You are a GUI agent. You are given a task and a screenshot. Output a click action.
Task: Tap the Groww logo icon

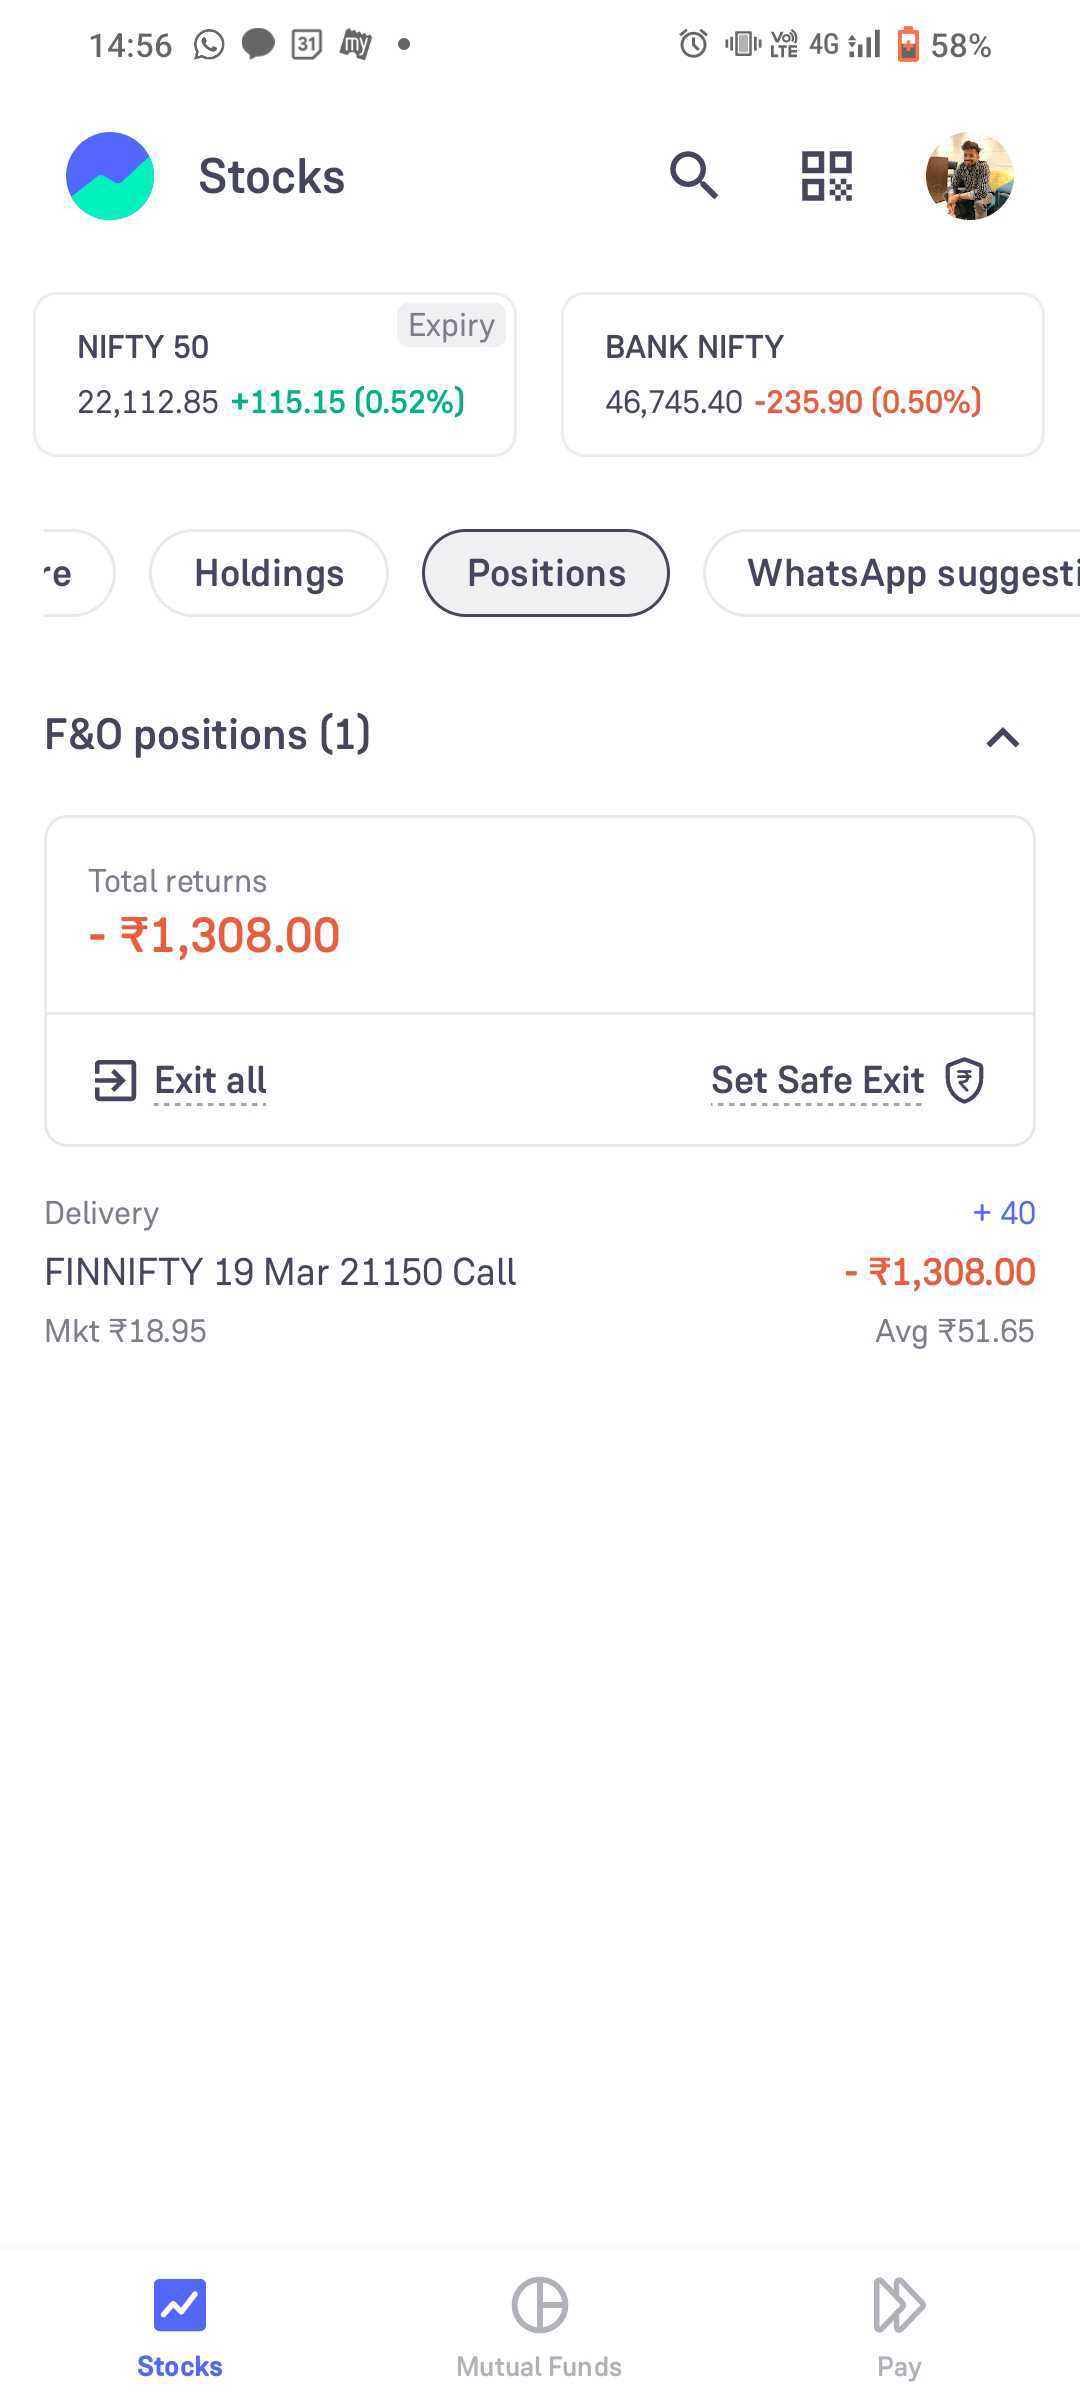(110, 176)
